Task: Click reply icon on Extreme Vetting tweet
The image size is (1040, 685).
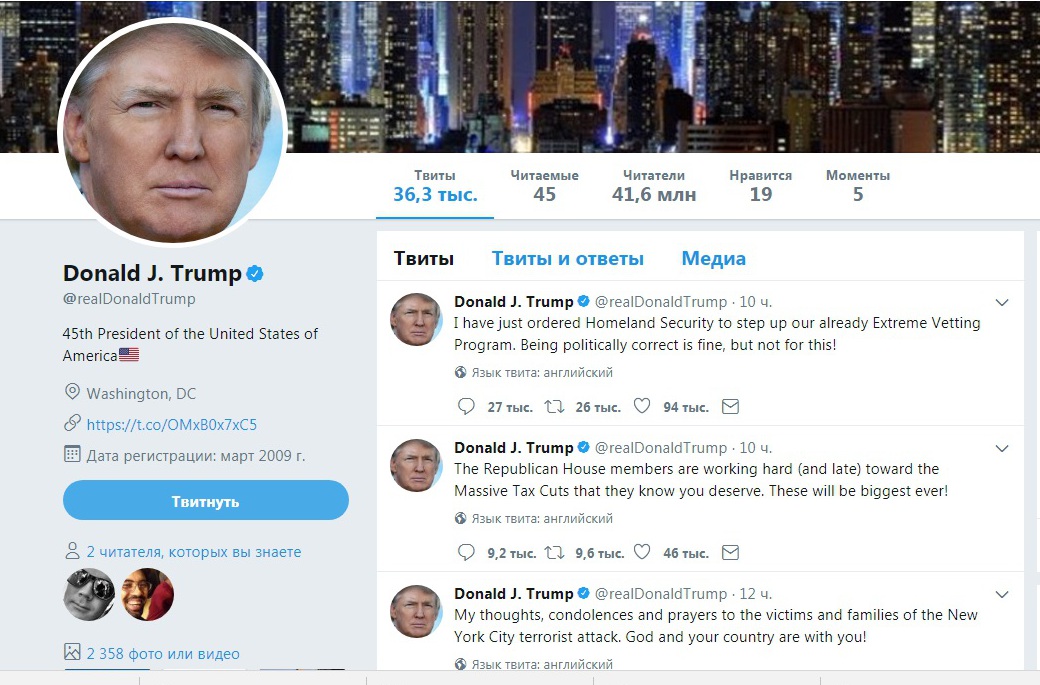Action: pos(466,406)
